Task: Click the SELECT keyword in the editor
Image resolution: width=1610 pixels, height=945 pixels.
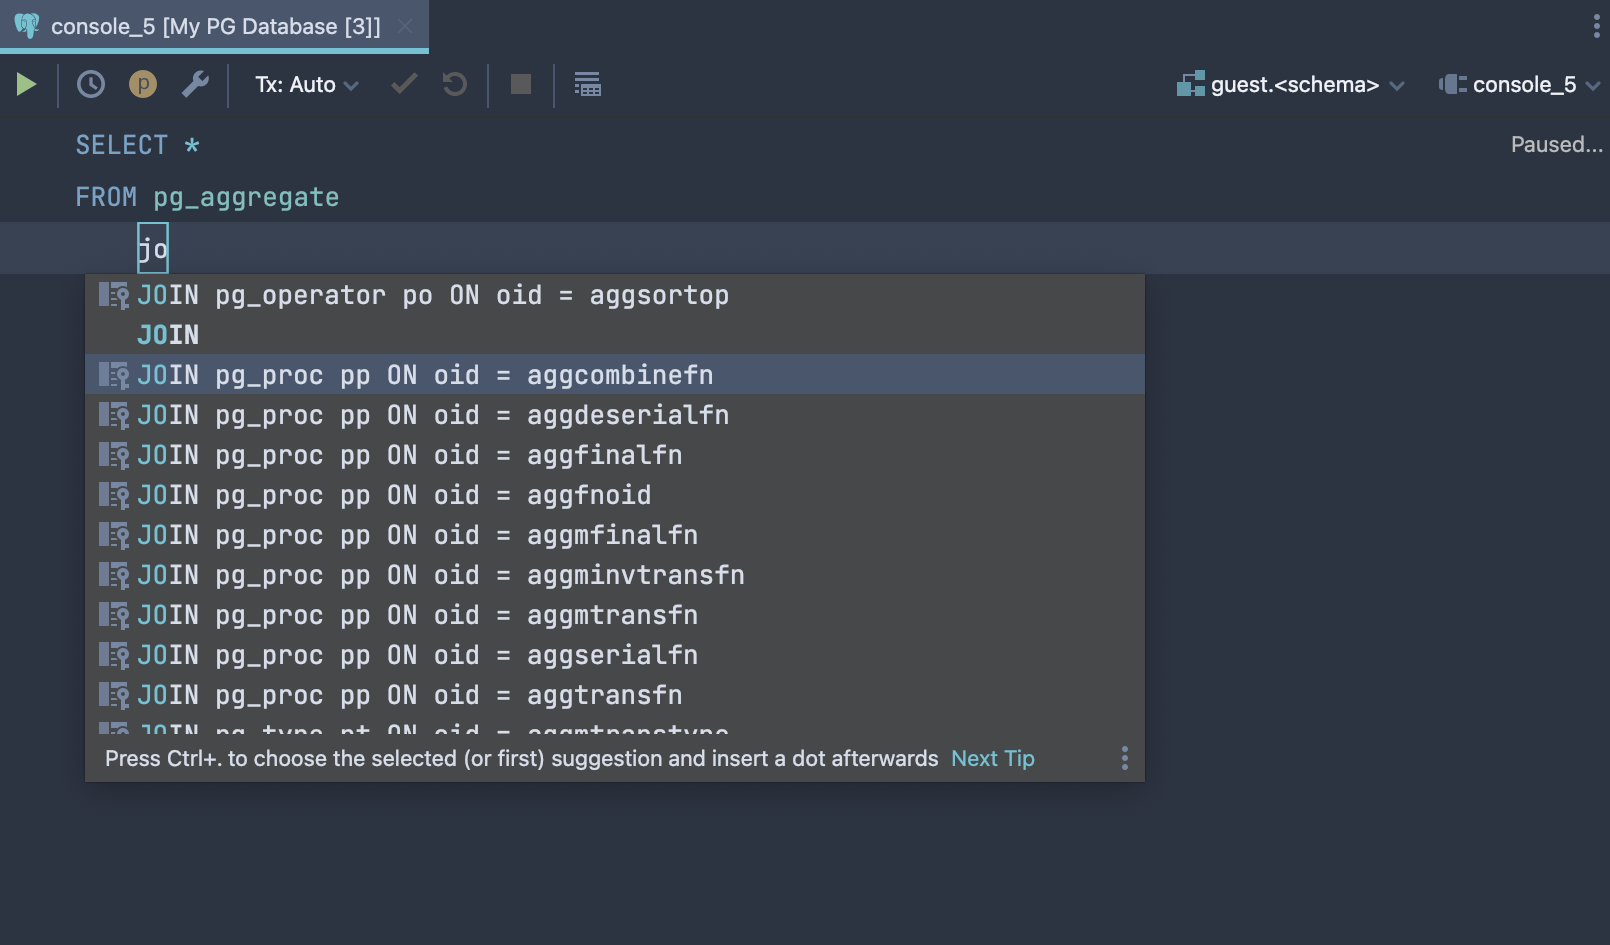Action: [x=122, y=145]
